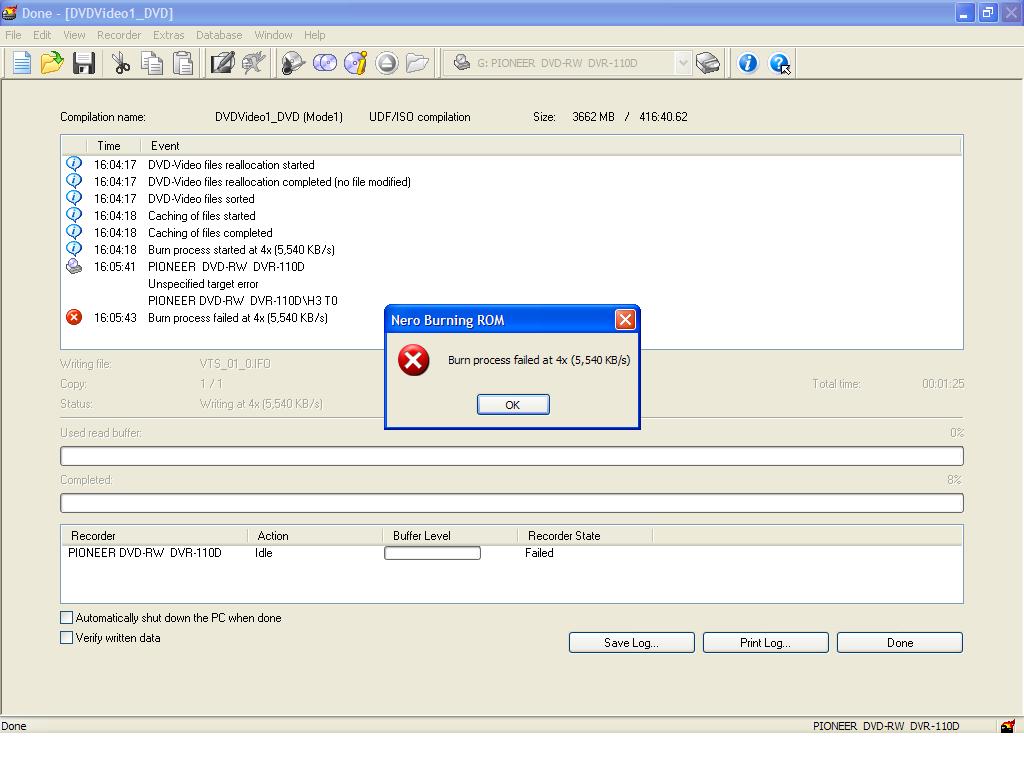Image resolution: width=1024 pixels, height=768 pixels.
Task: Click the Time column header in the event log
Action: [113, 146]
